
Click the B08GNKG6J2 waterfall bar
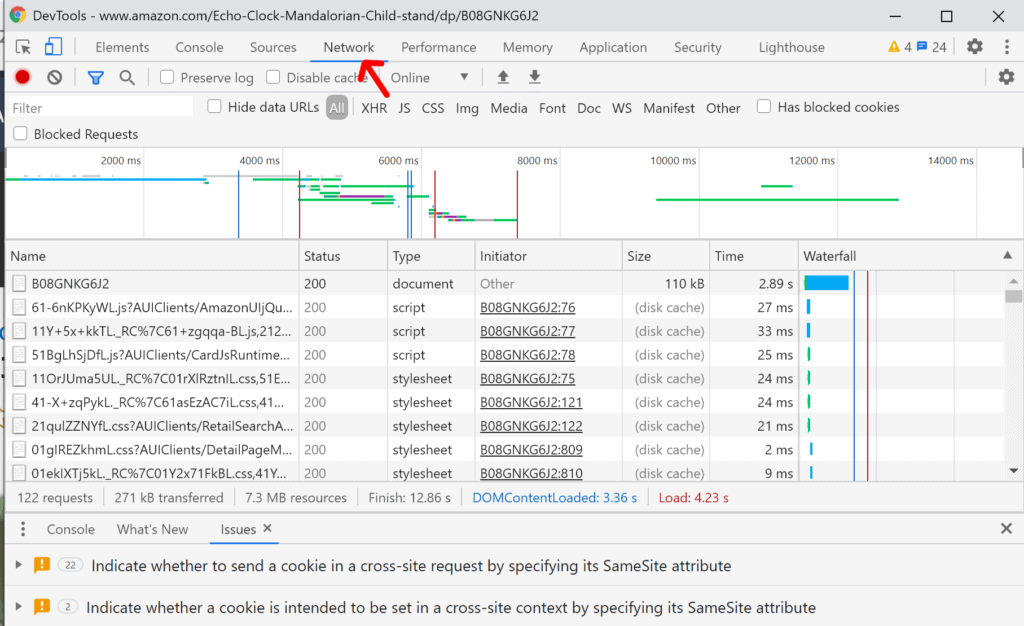(827, 283)
